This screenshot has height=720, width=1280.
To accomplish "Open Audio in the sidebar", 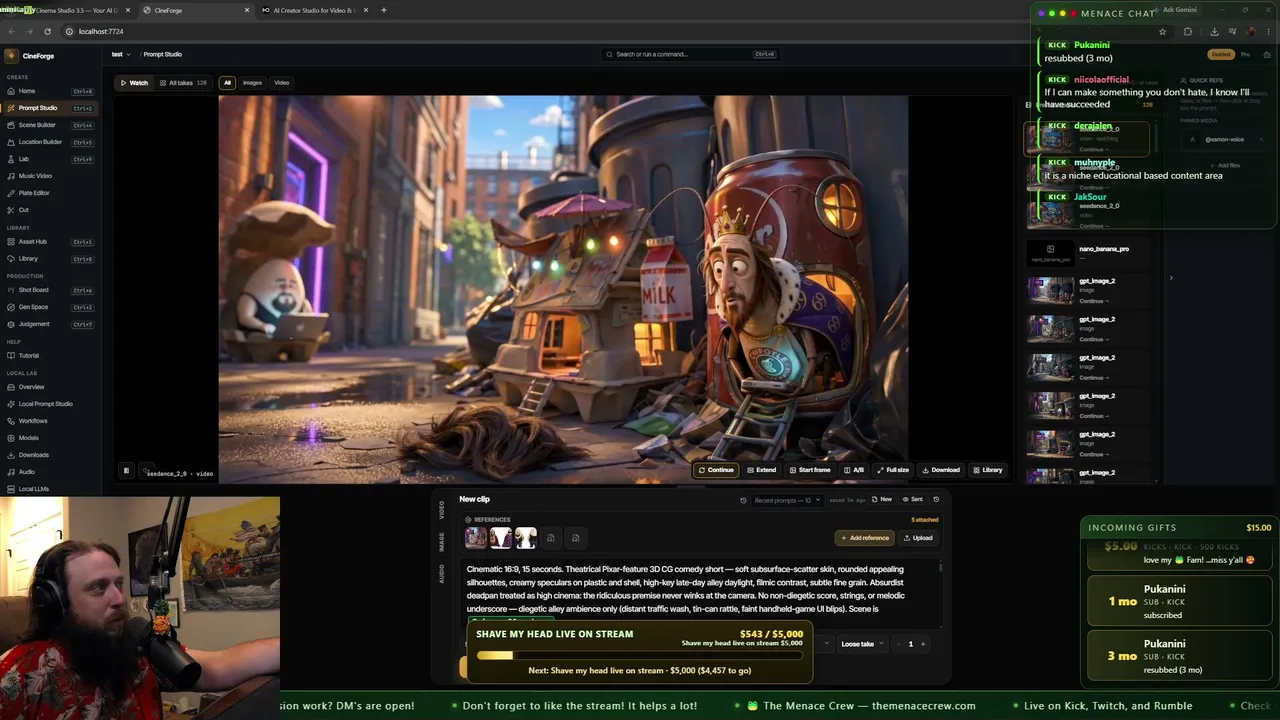I will click(x=50, y=472).
